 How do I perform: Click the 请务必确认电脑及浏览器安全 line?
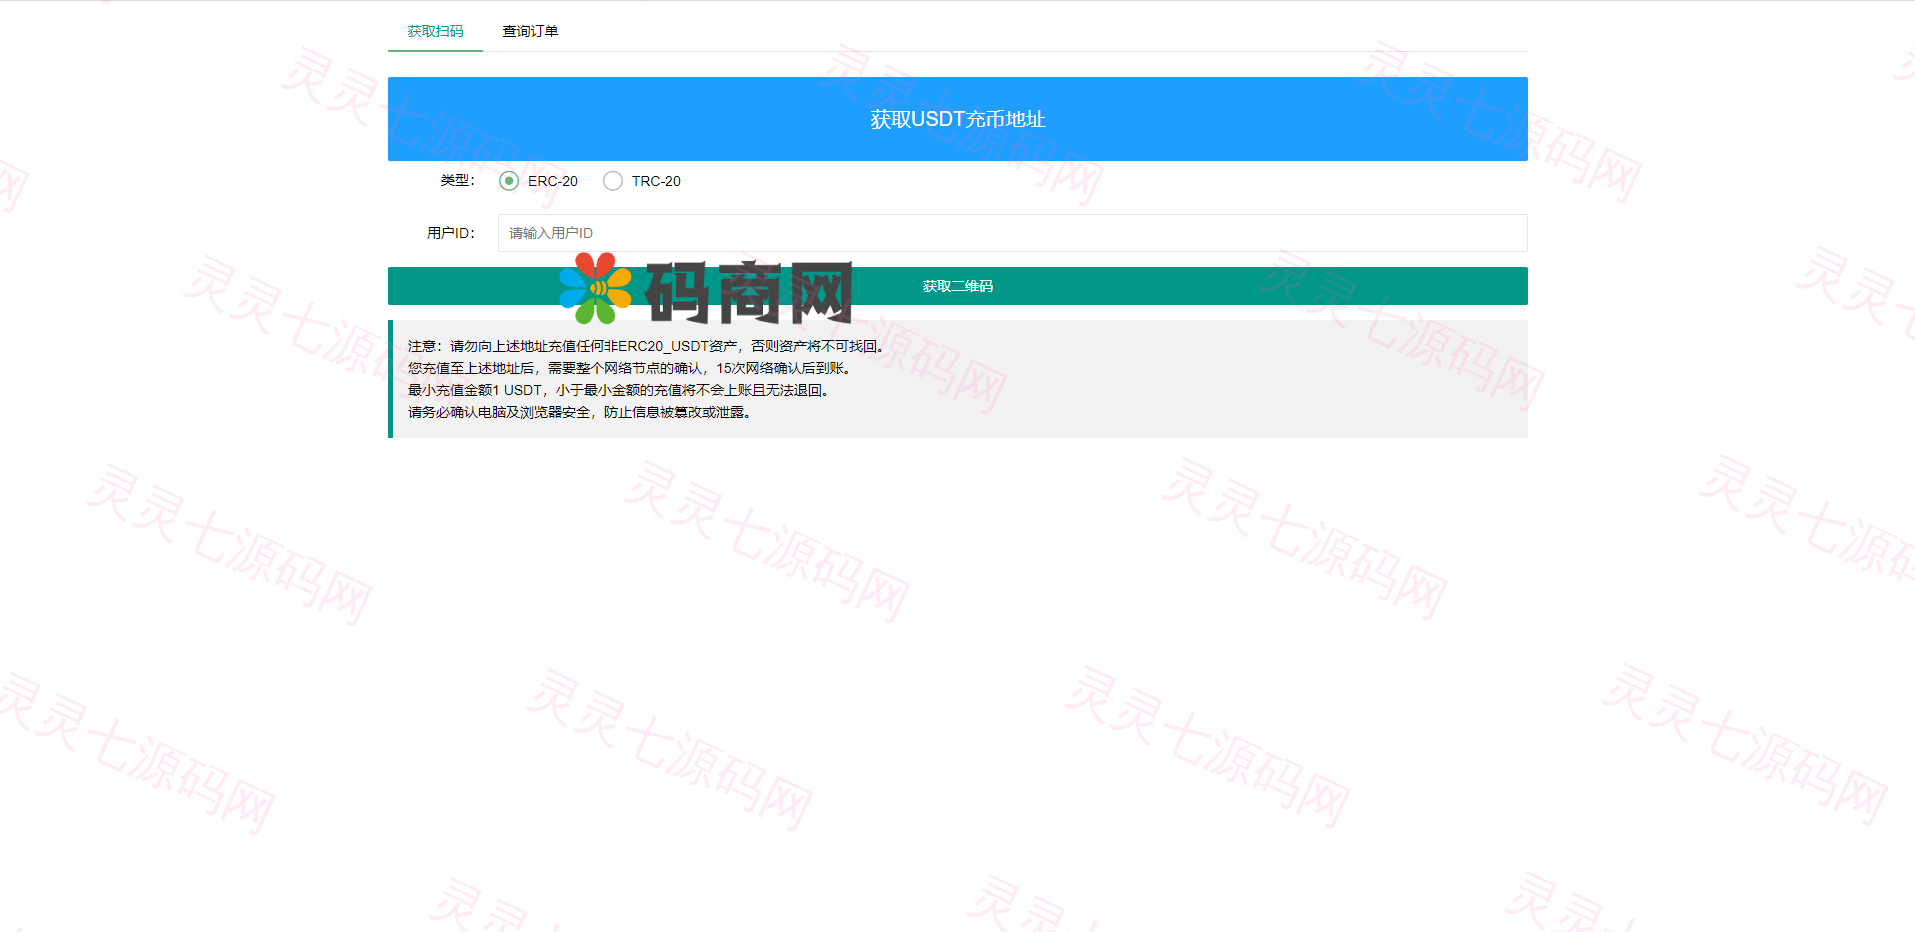point(580,412)
